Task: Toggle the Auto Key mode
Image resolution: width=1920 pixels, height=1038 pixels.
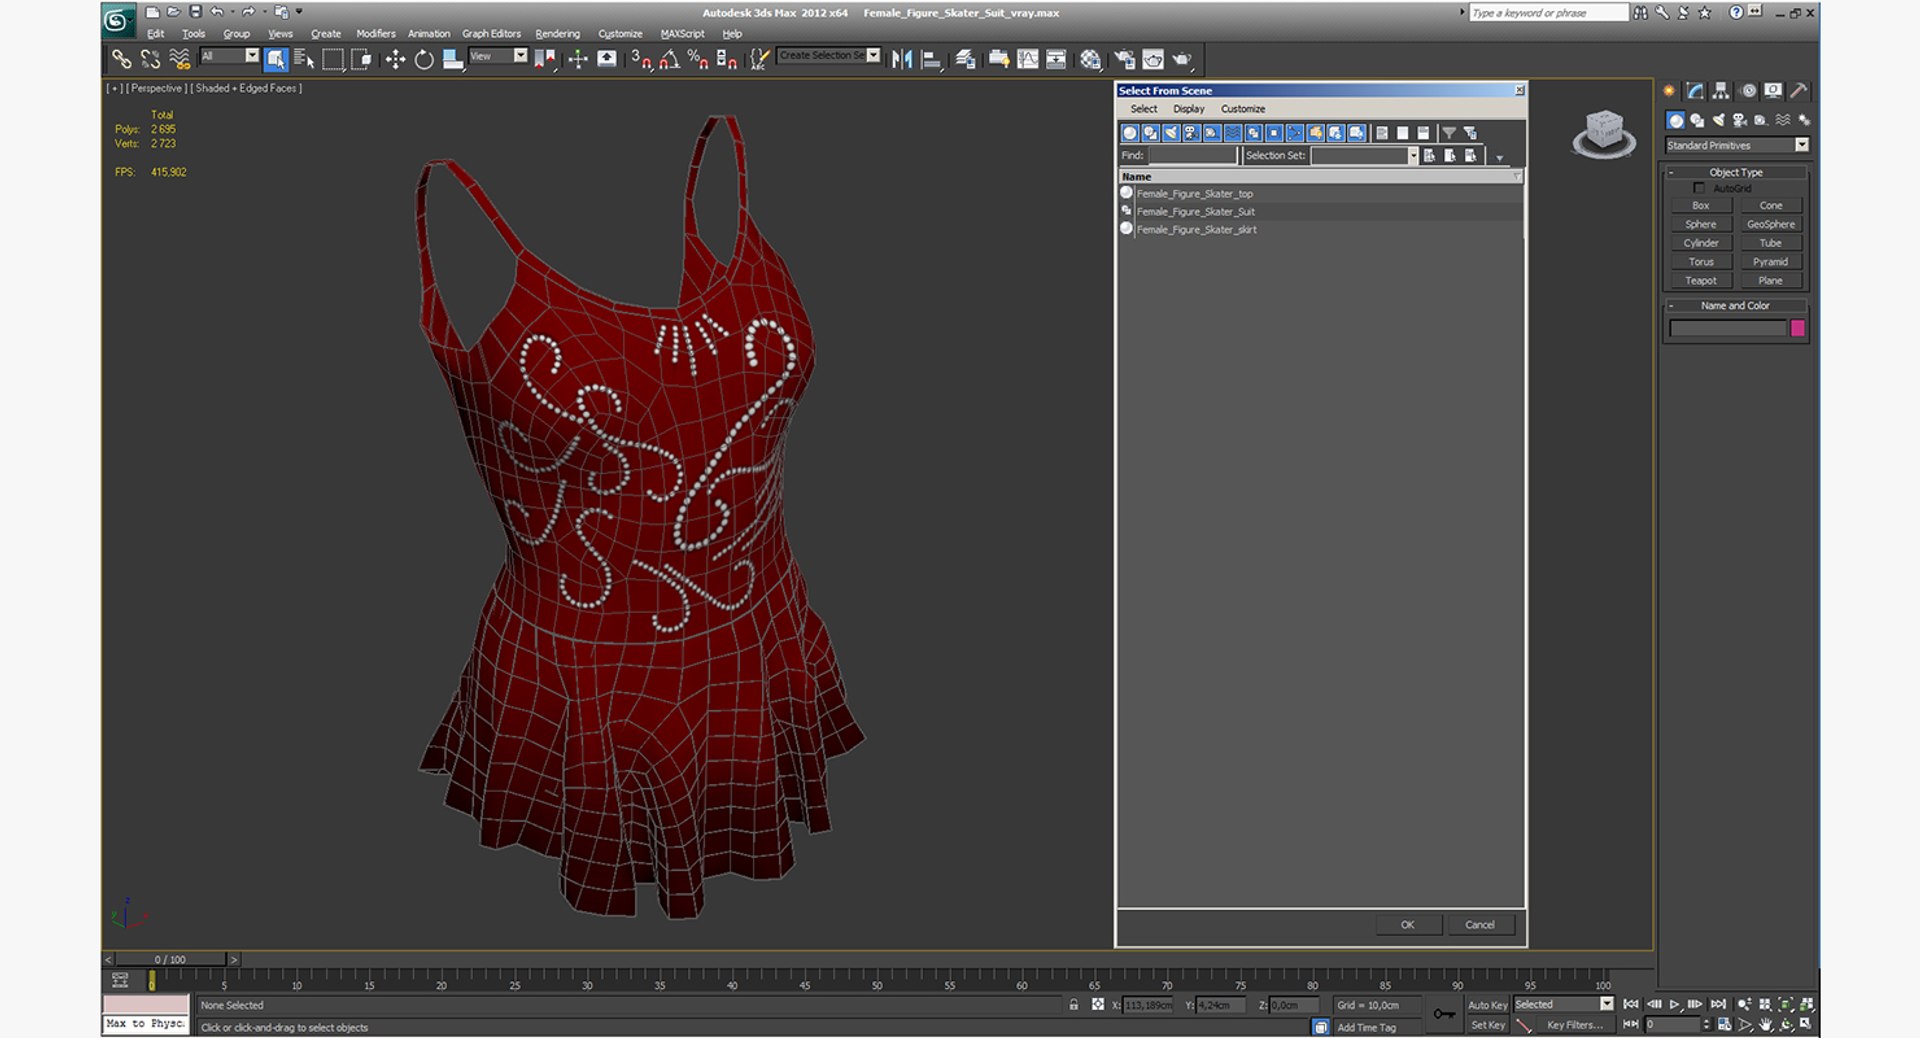Action: point(1487,1005)
